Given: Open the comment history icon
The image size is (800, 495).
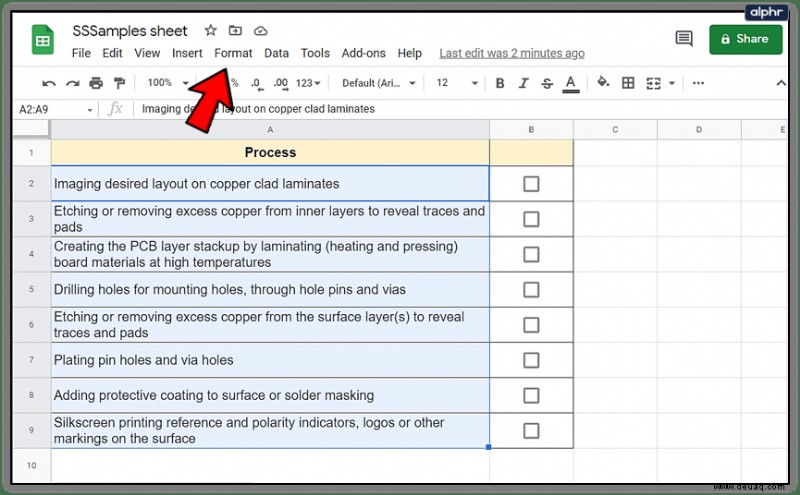Looking at the screenshot, I should (684, 39).
